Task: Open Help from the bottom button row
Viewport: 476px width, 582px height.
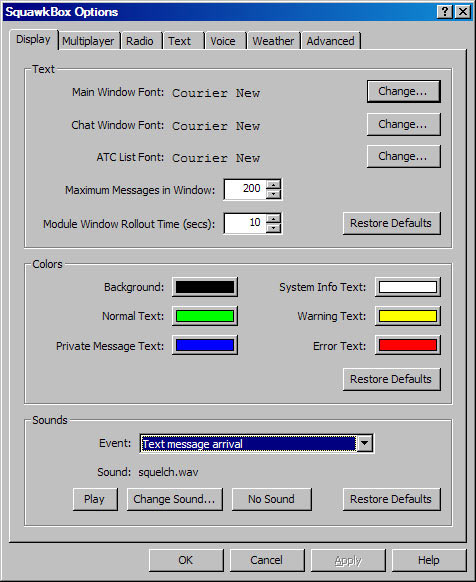Action: click(429, 560)
